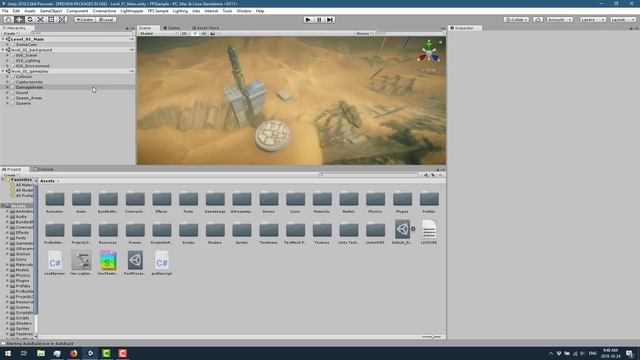Open Unity cloud services
The width and height of the screenshot is (640, 360).
coord(538,20)
